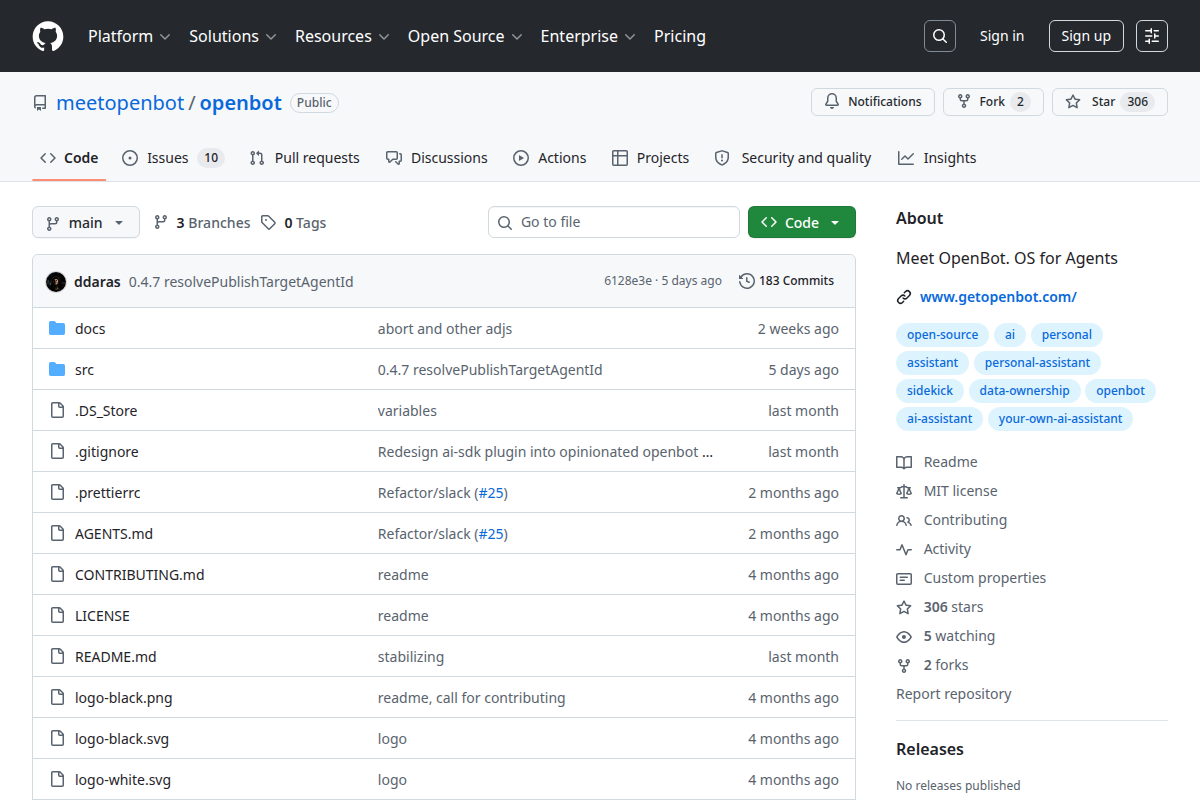Open appearance settings slider icon
Viewport: 1200px width, 800px height.
[x=1152, y=36]
